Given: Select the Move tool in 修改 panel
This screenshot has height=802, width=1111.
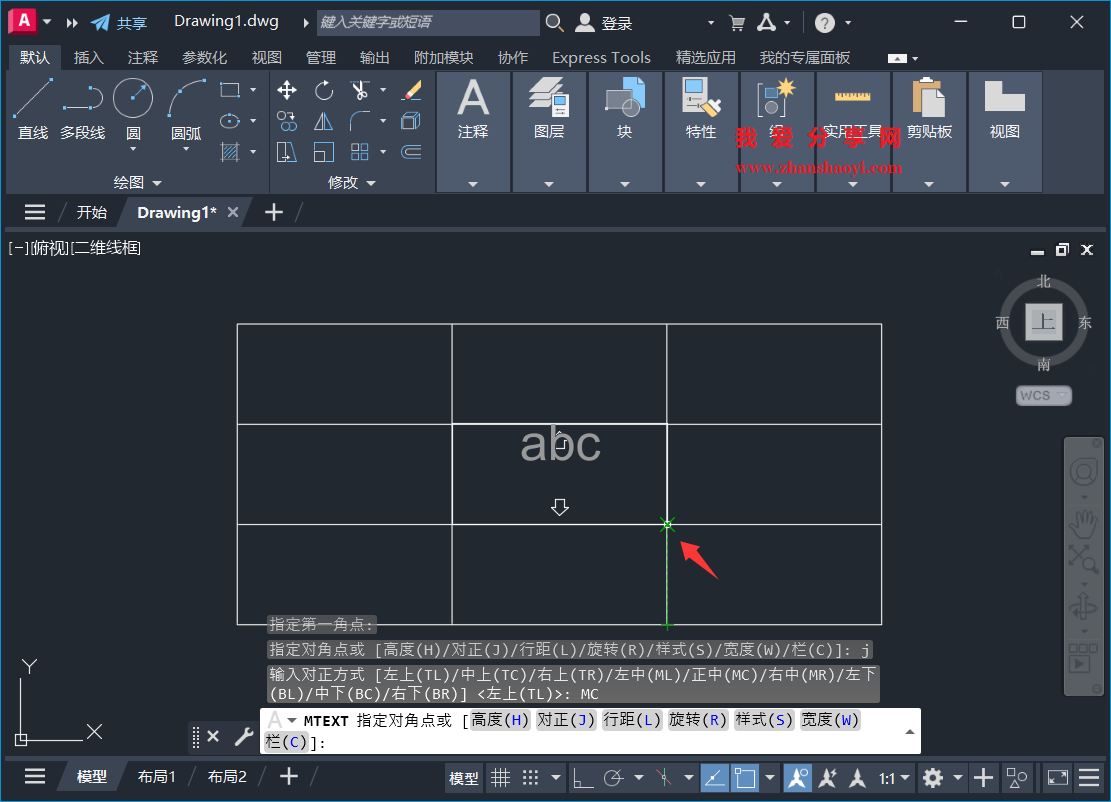Looking at the screenshot, I should 286,90.
